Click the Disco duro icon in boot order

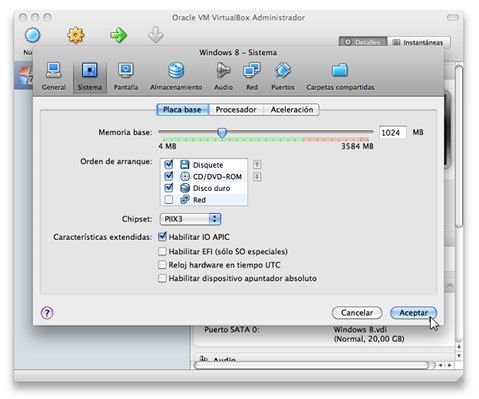(184, 188)
